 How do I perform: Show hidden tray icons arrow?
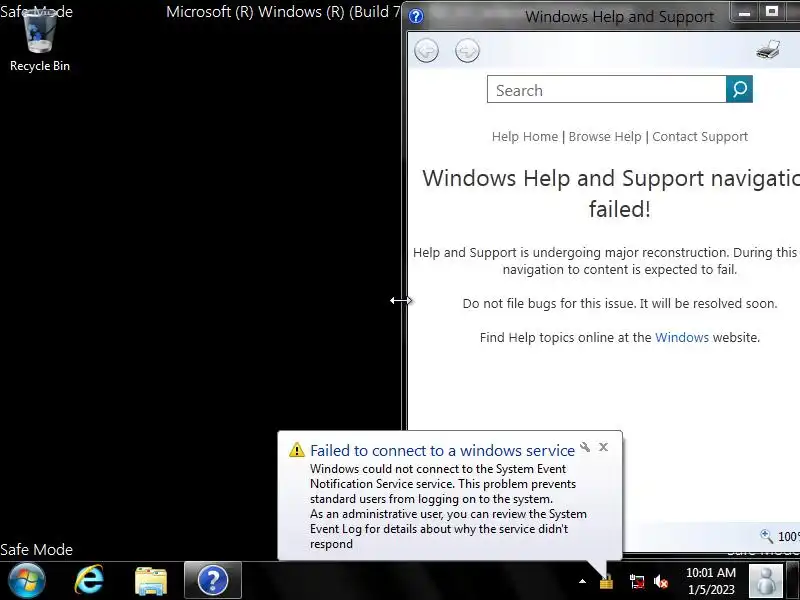582,581
